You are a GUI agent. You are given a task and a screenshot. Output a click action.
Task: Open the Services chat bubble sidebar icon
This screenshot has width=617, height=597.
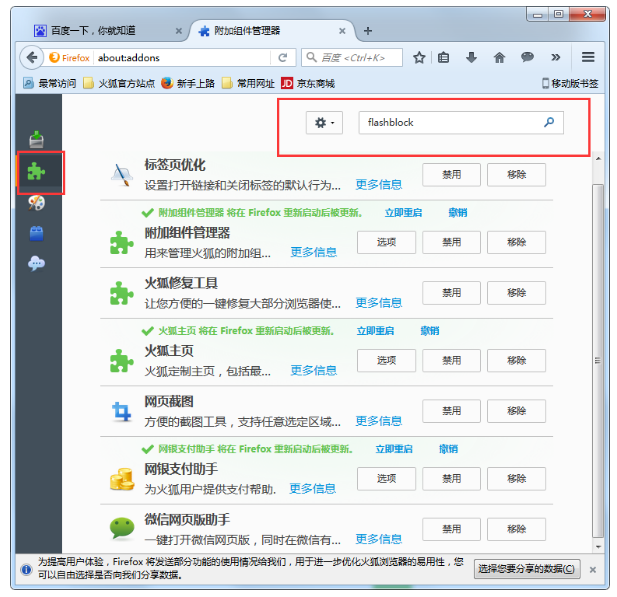37,263
